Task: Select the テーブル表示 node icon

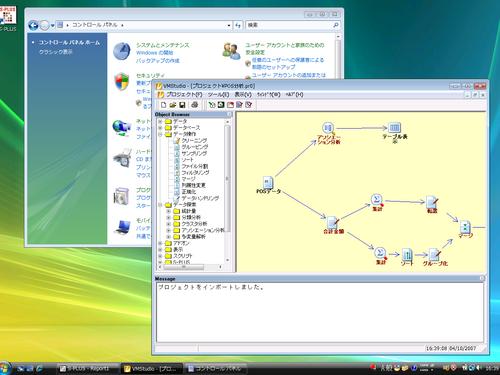Action: 394,128
